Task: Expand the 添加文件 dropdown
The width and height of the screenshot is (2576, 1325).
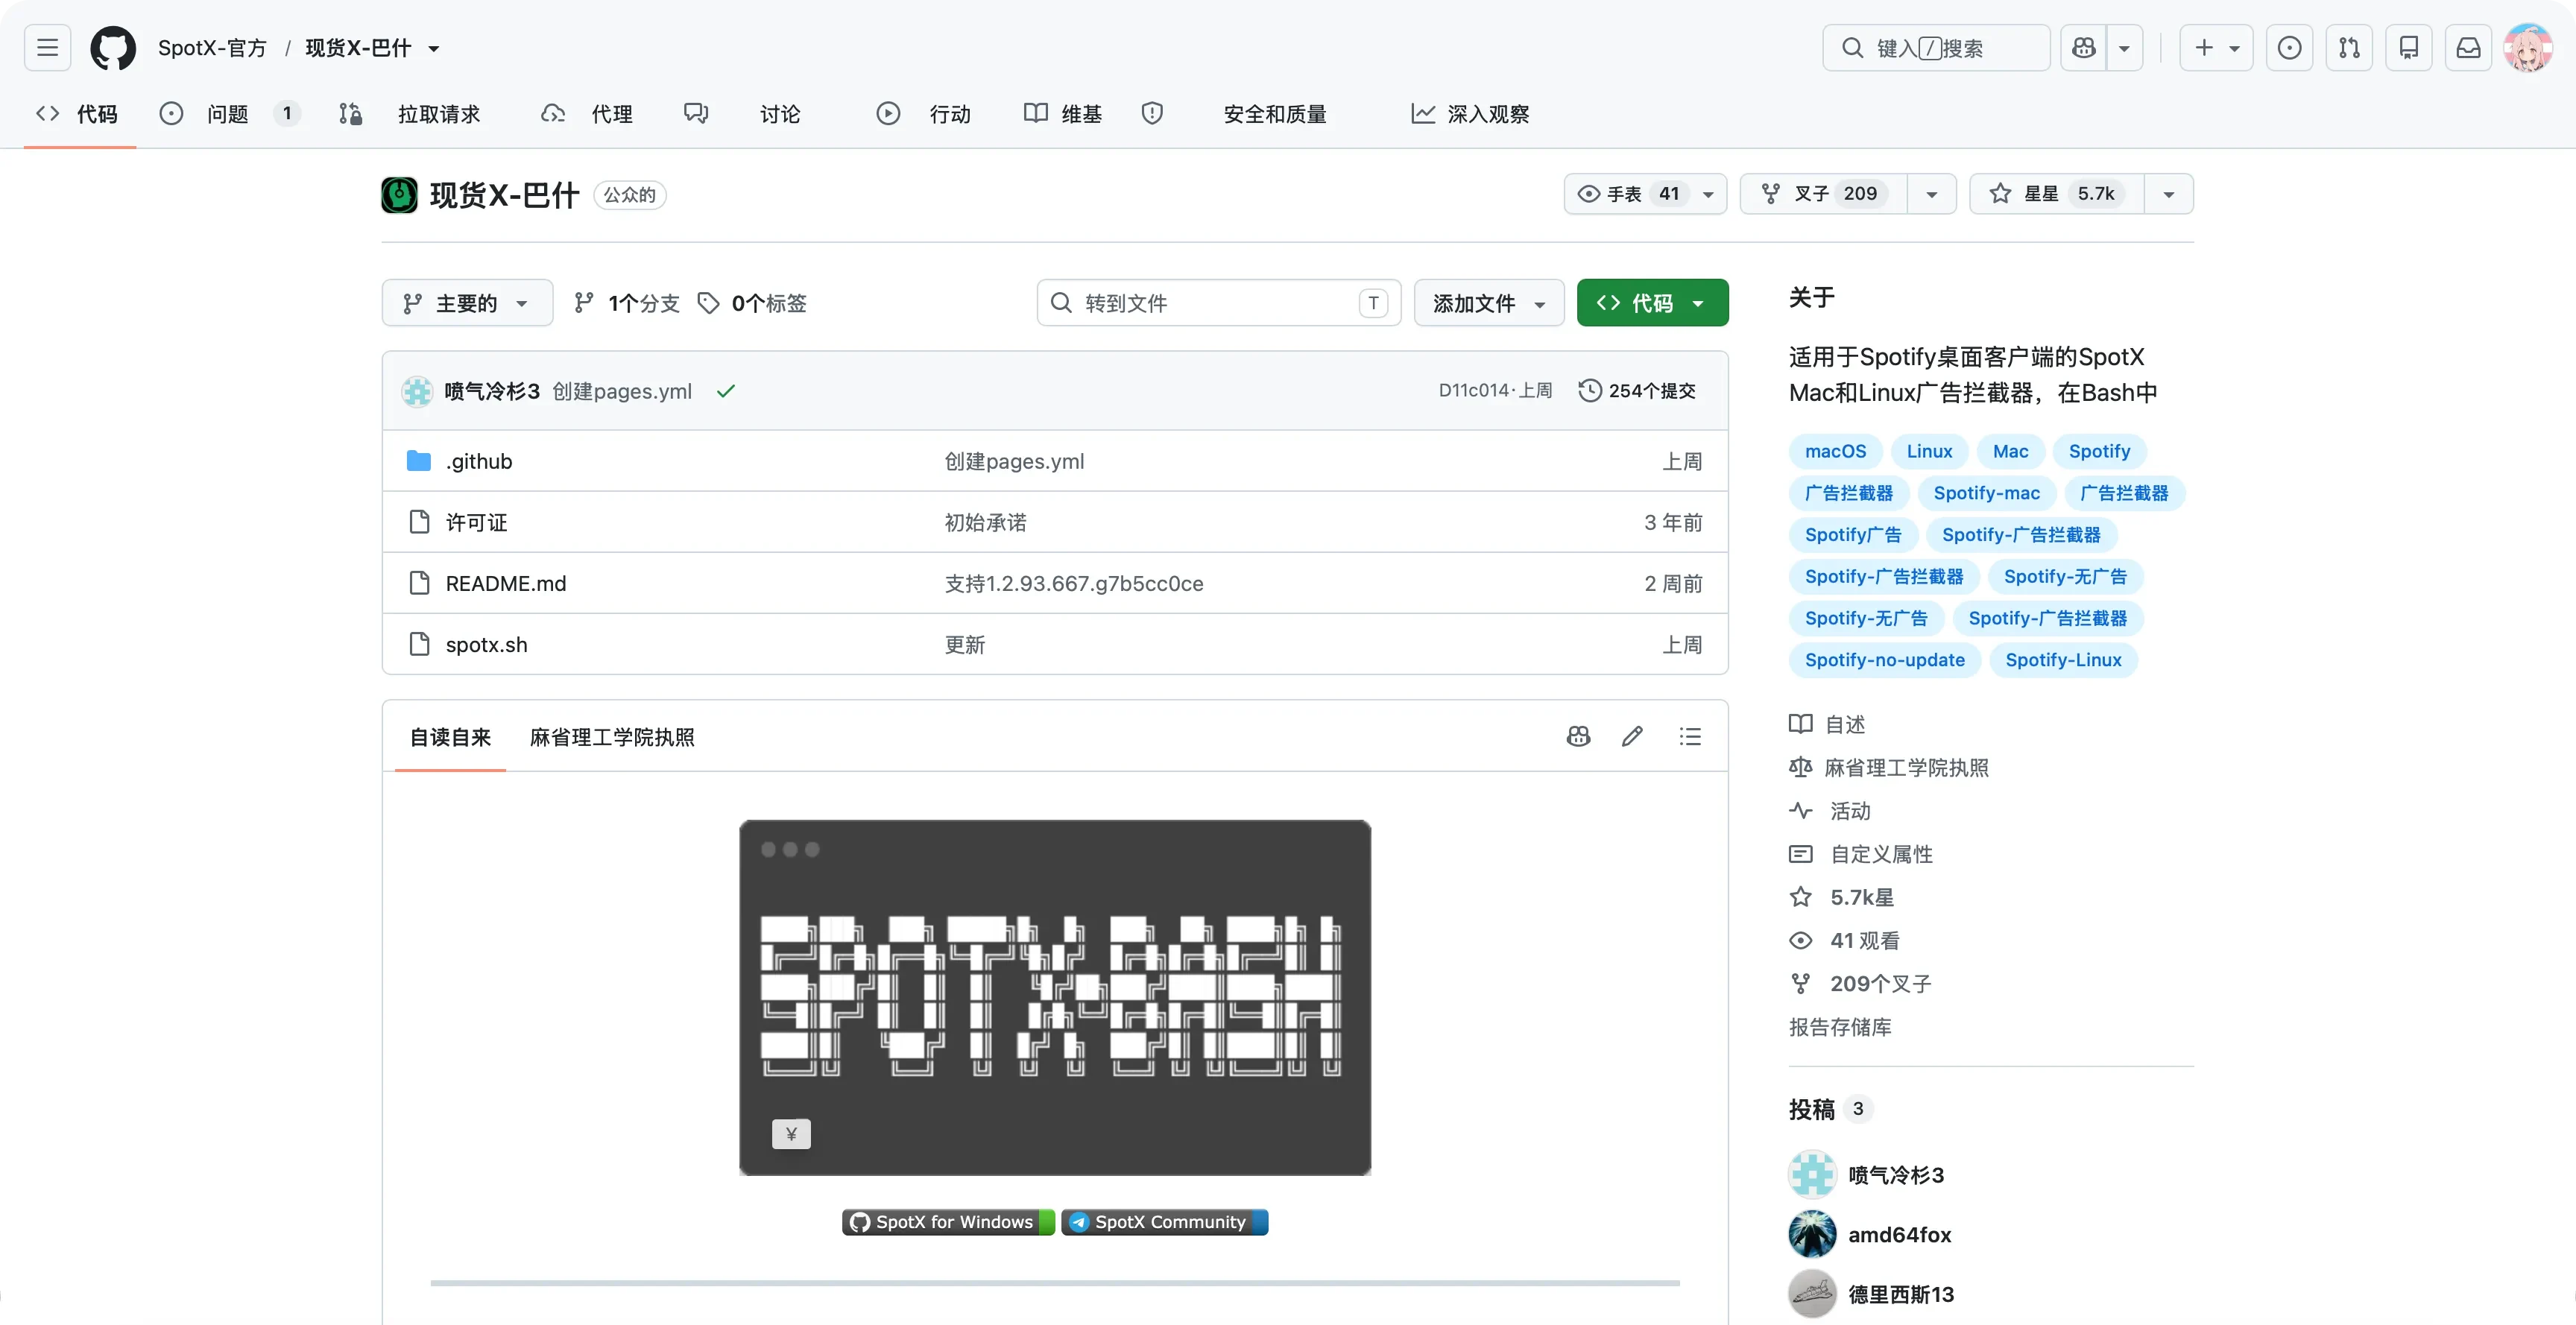Action: 1489,303
